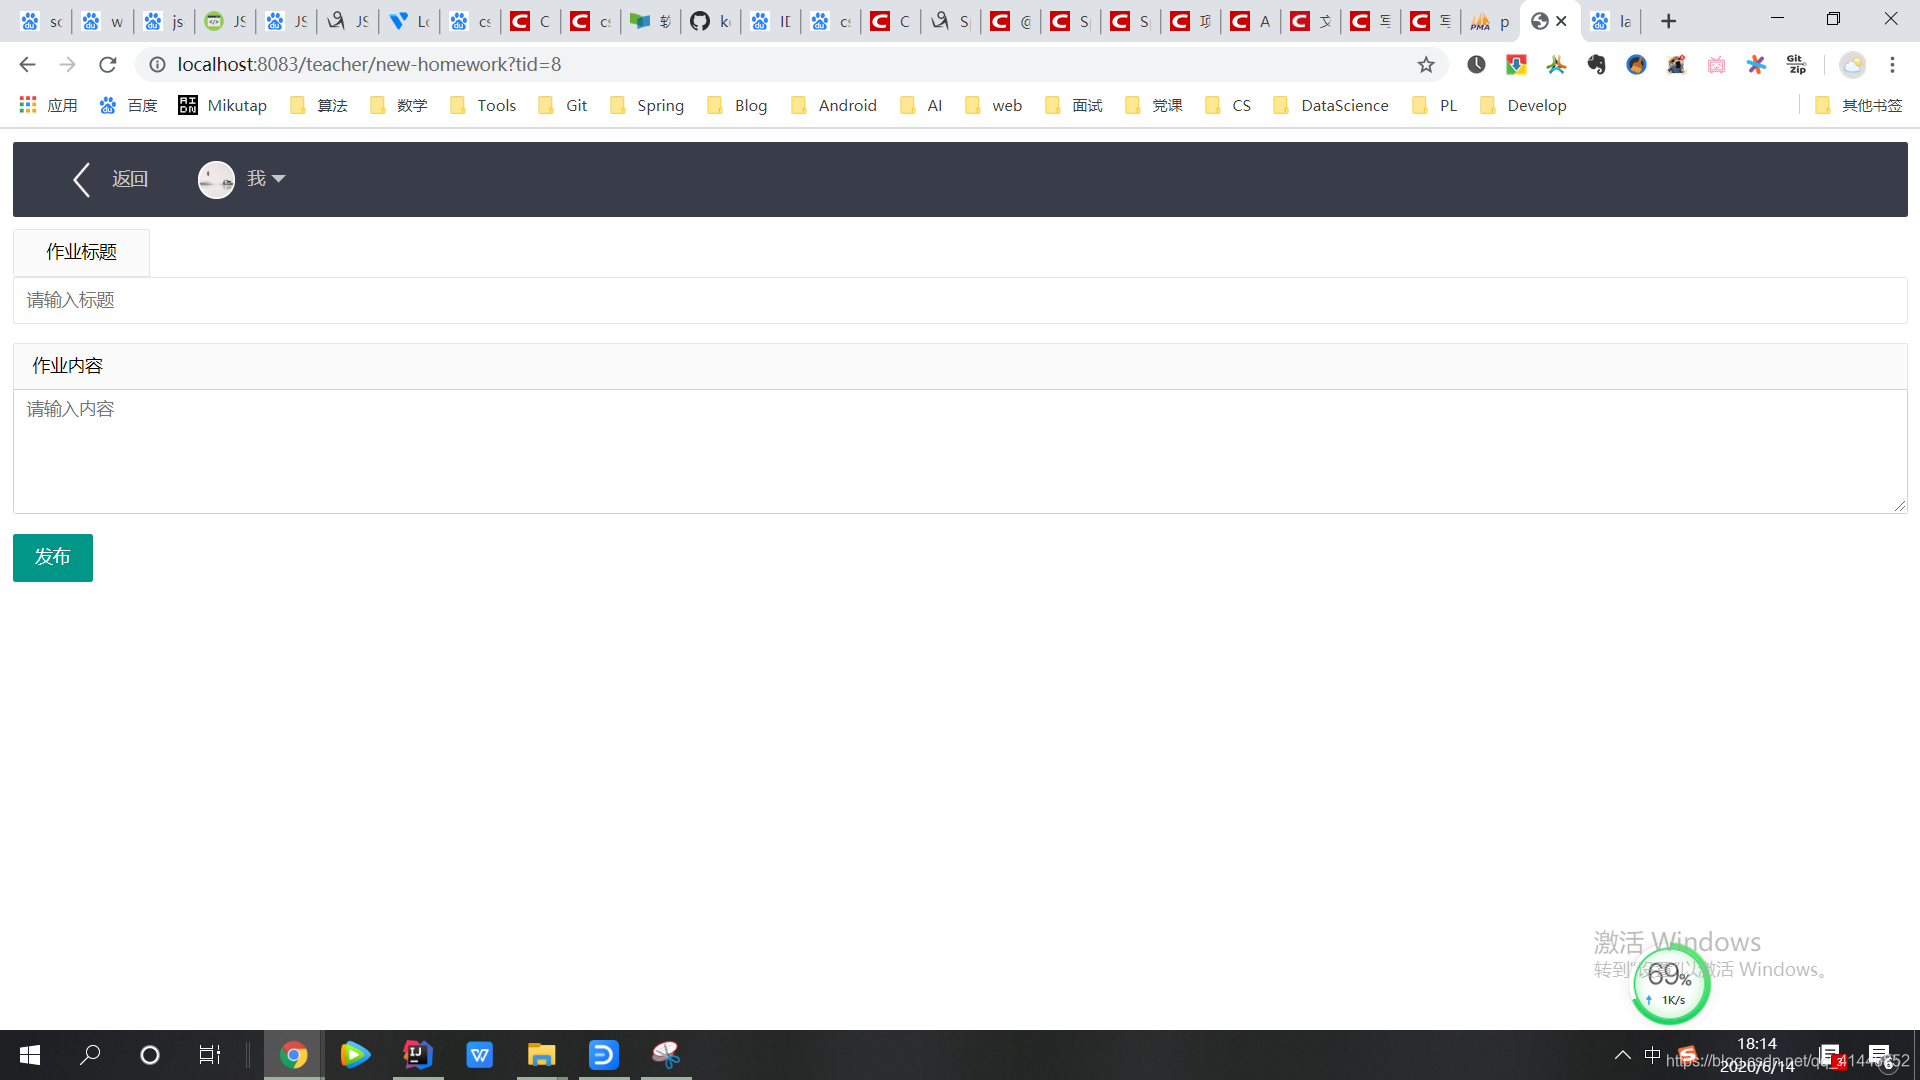Click the user avatar picture
The width and height of the screenshot is (1920, 1080).
pyautogui.click(x=216, y=180)
